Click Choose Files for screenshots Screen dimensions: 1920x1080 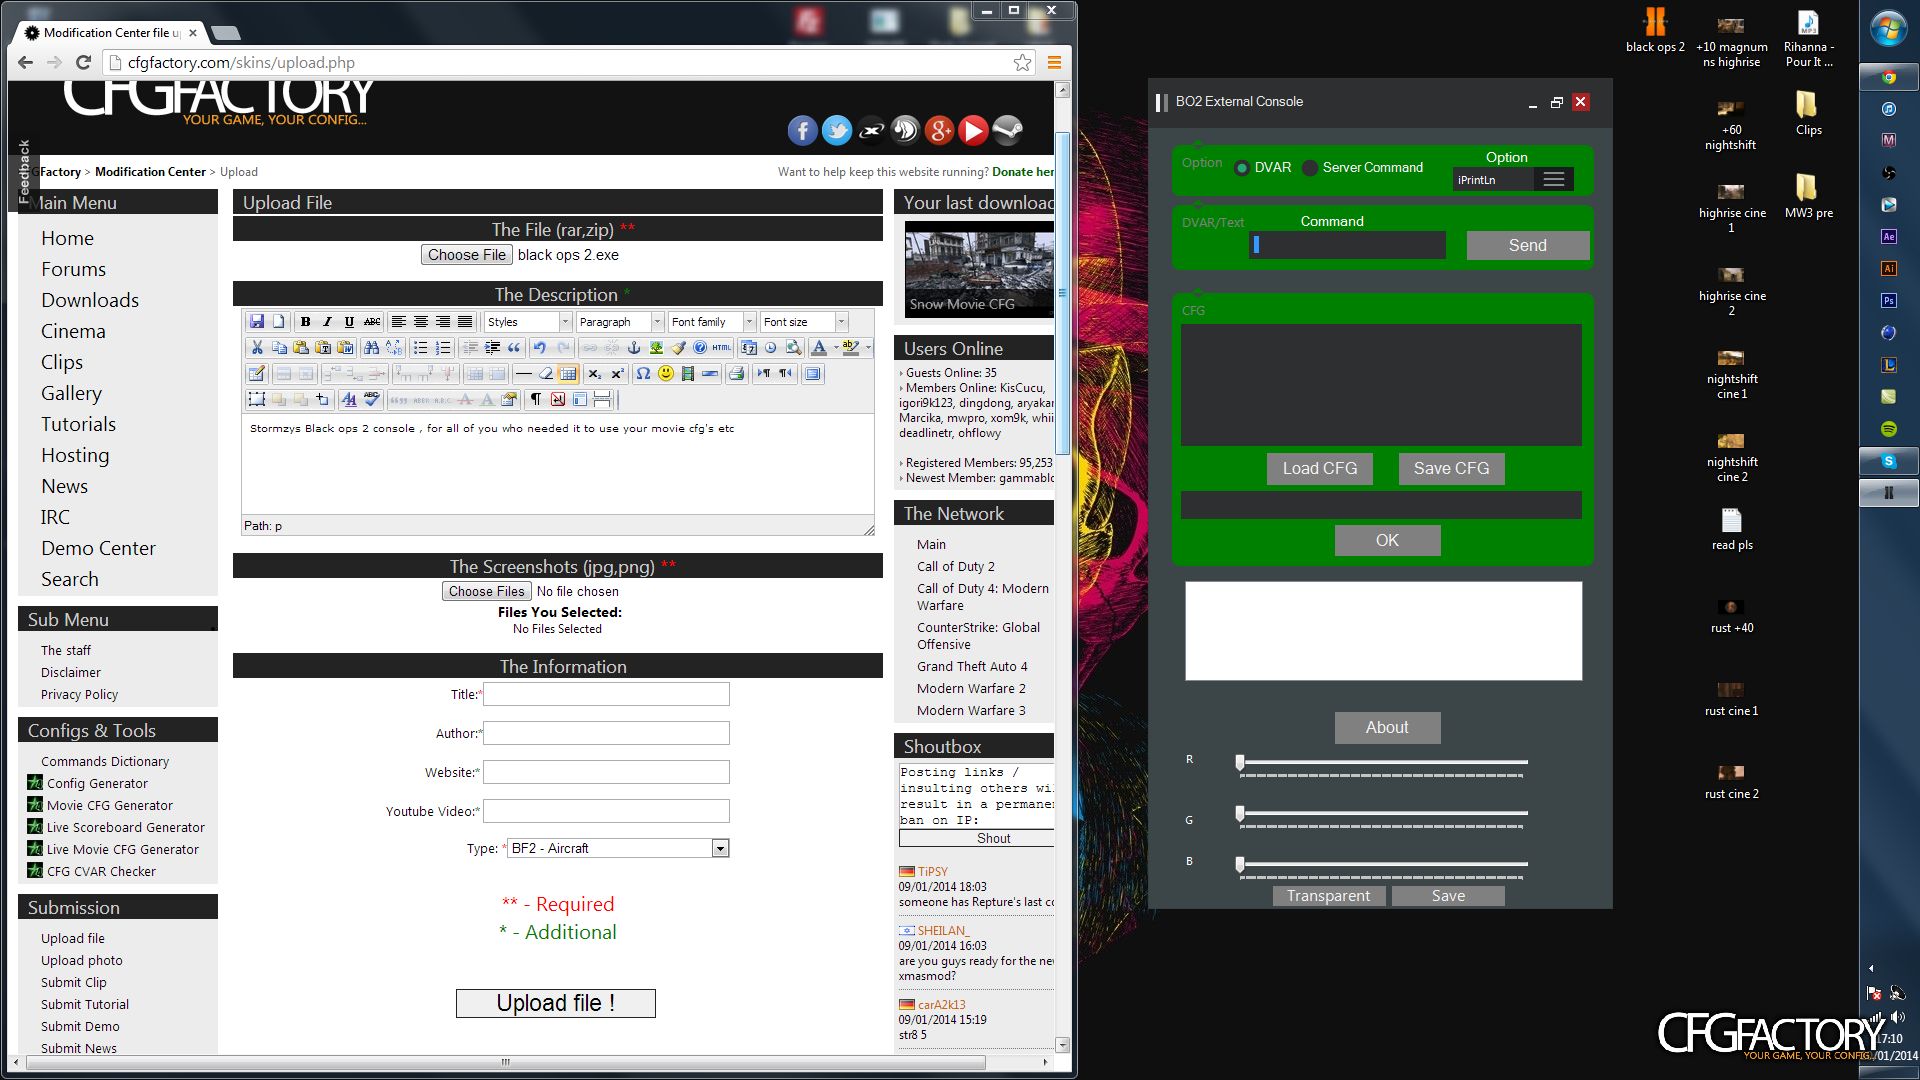coord(486,591)
